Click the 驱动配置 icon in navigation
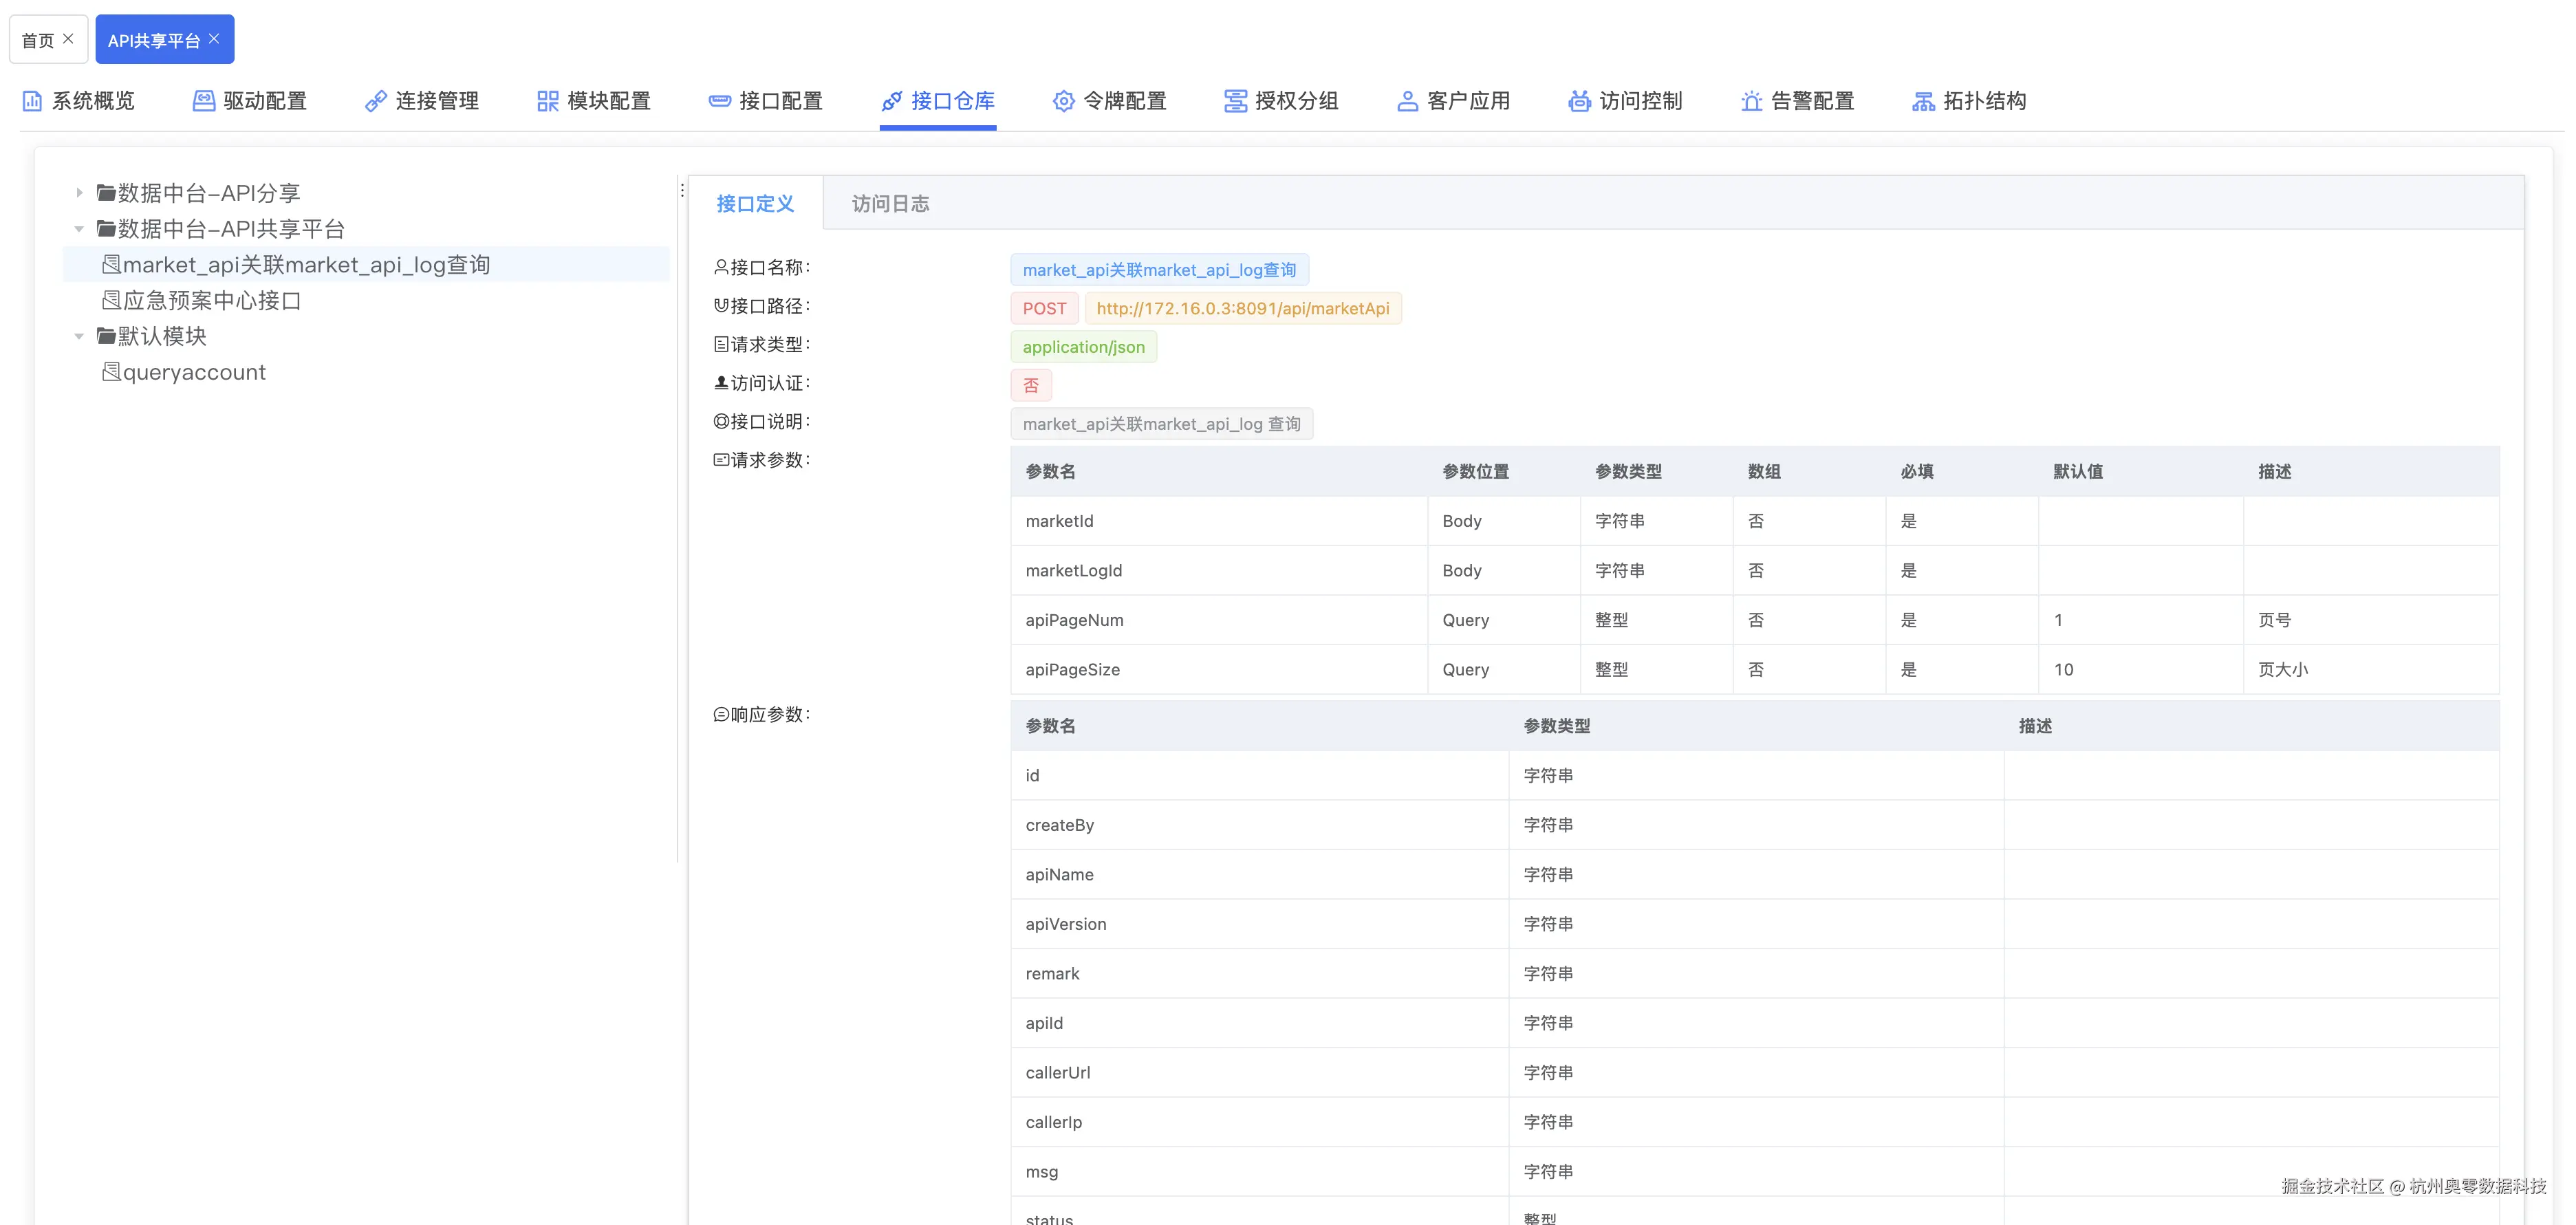Viewport: 2576px width, 1225px height. click(x=204, y=101)
